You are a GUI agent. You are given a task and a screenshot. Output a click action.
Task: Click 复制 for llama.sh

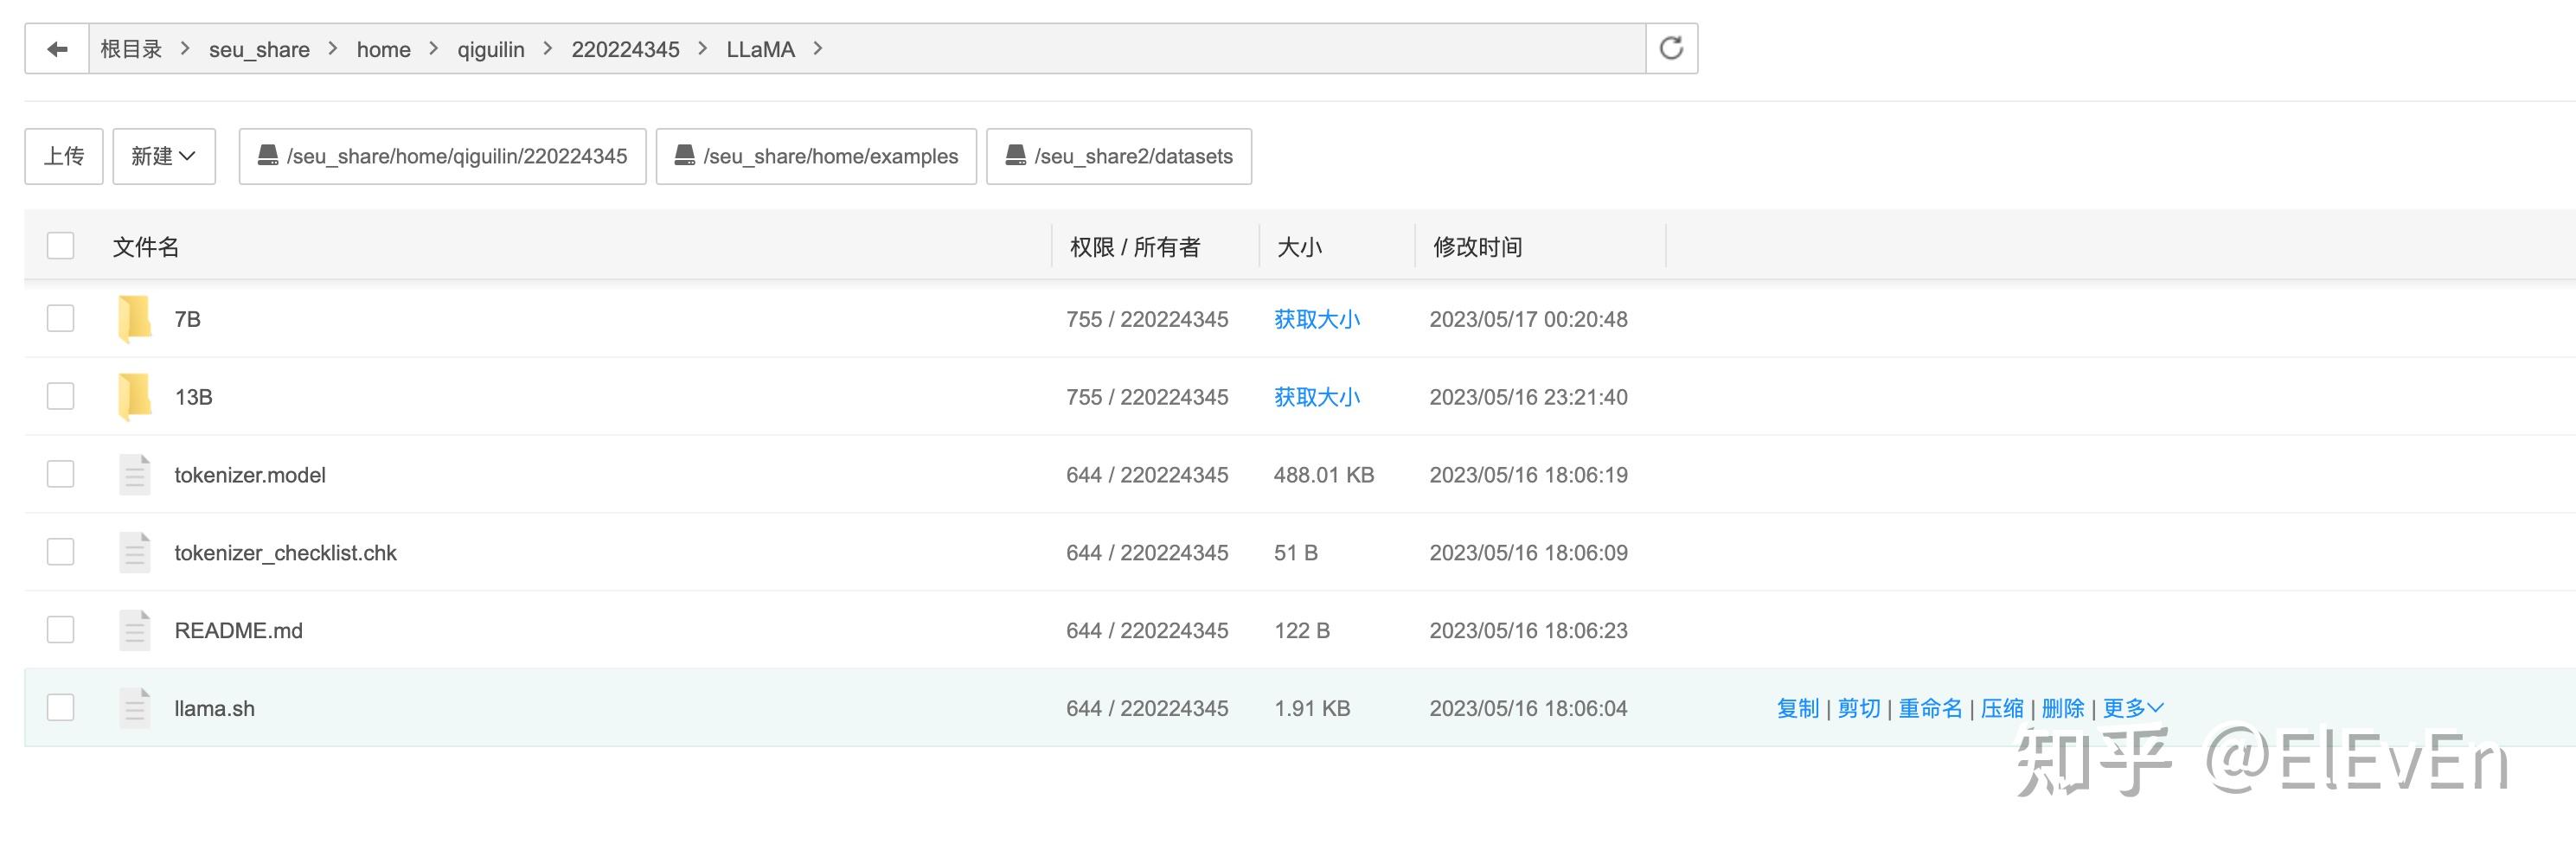[x=1797, y=708]
